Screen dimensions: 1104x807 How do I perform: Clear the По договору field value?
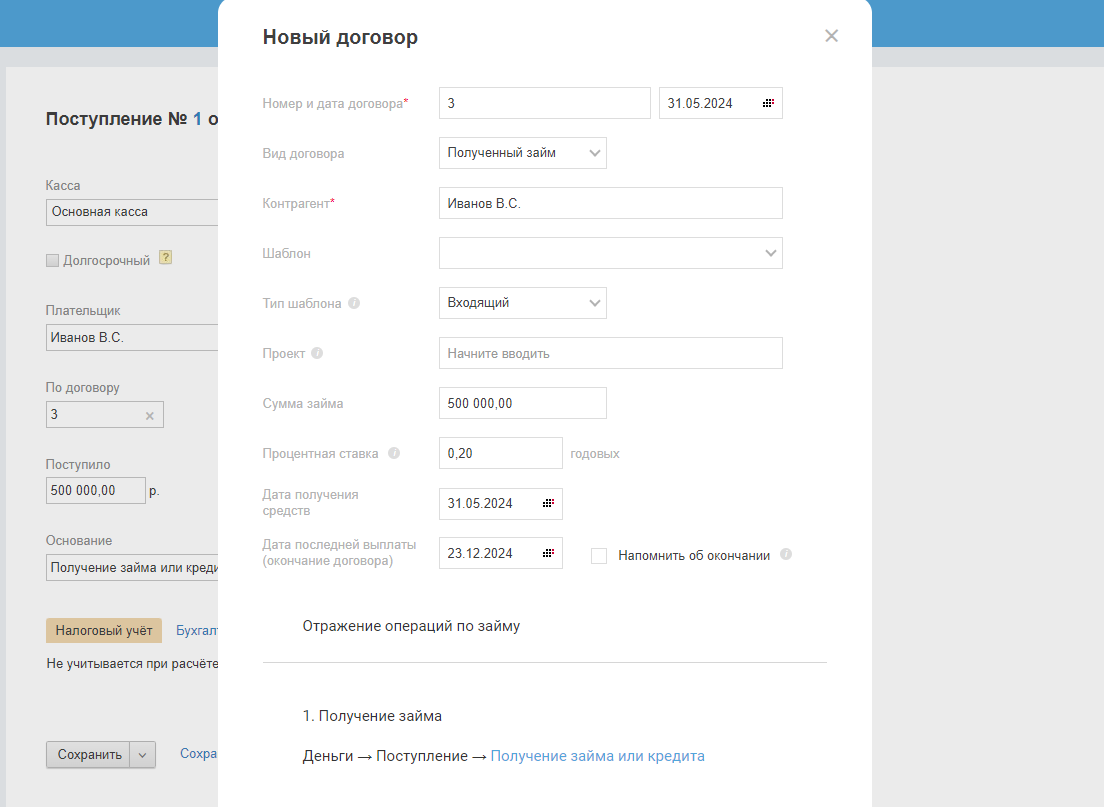pyautogui.click(x=150, y=416)
